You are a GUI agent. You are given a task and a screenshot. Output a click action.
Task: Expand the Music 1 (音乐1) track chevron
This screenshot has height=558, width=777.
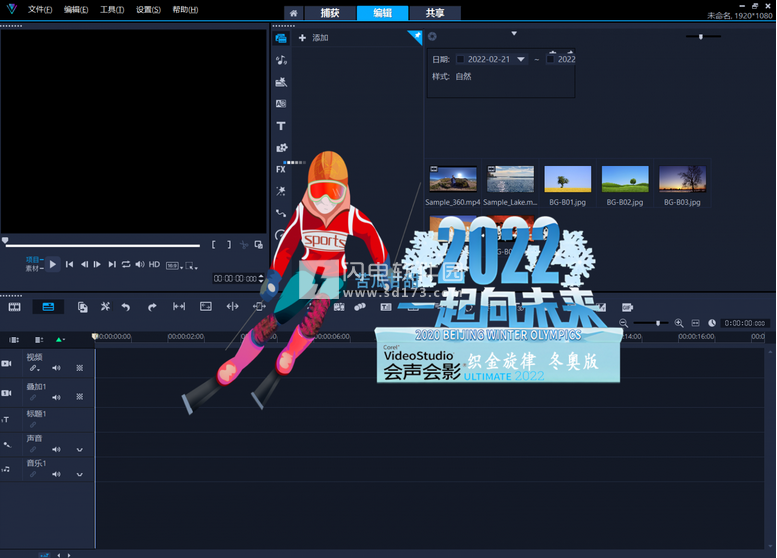click(x=79, y=475)
